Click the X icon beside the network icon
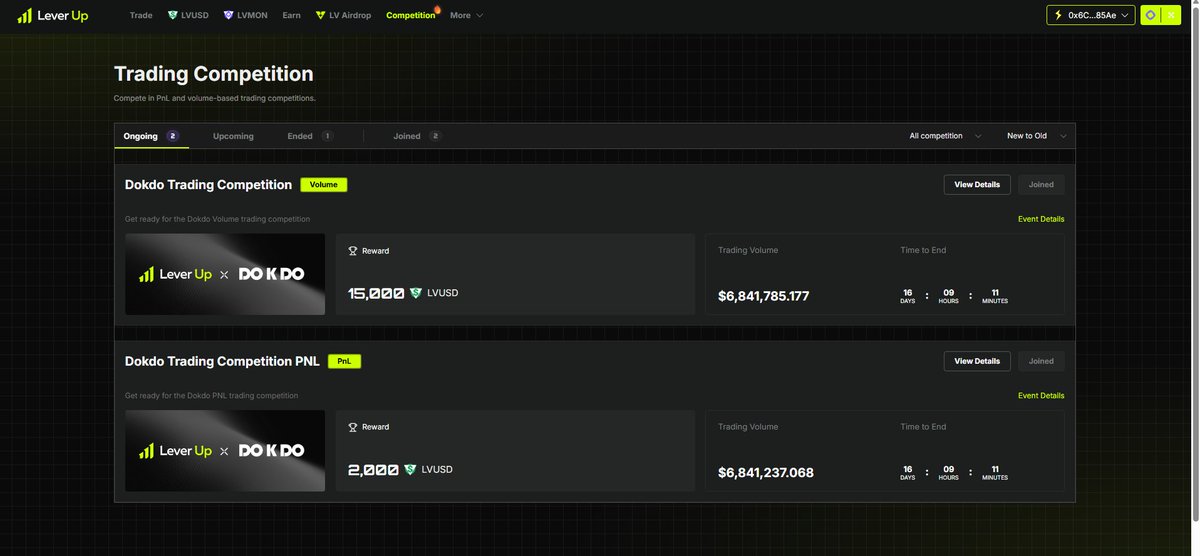The width and height of the screenshot is (1200, 556). pyautogui.click(x=1172, y=15)
